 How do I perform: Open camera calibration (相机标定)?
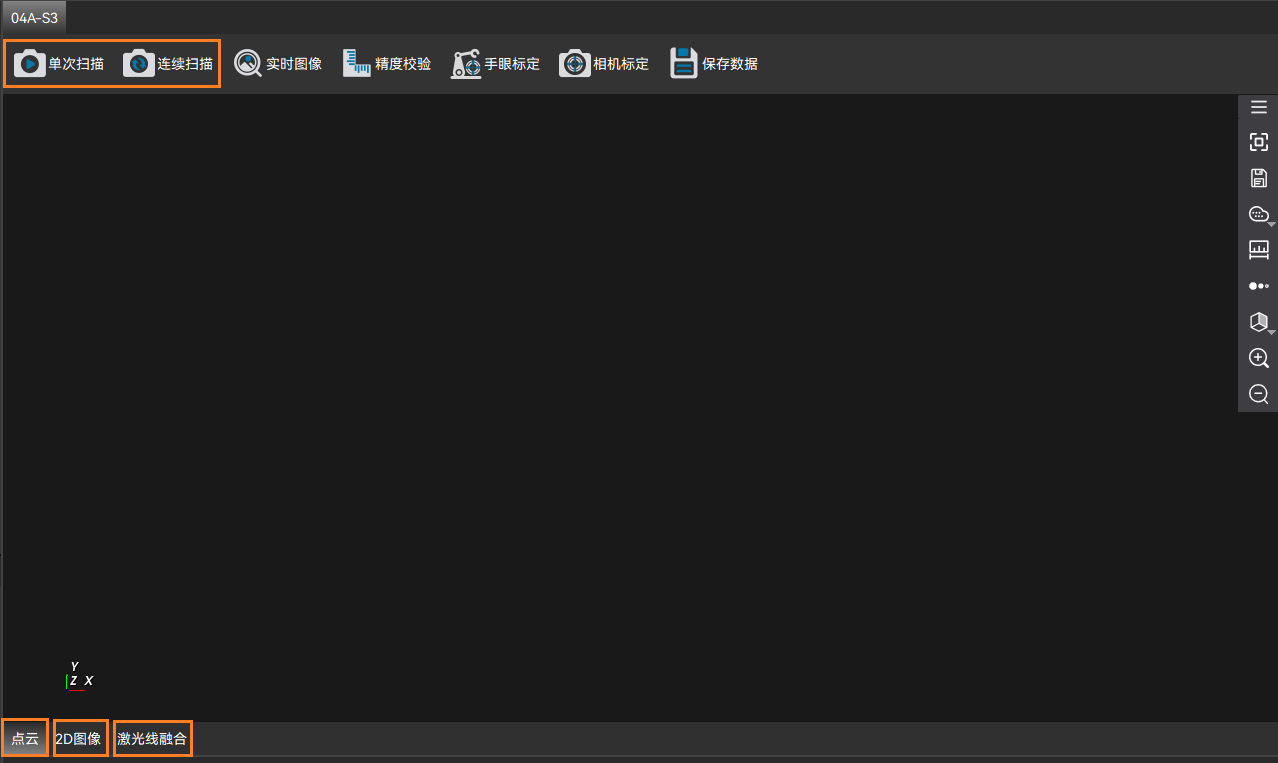point(604,64)
